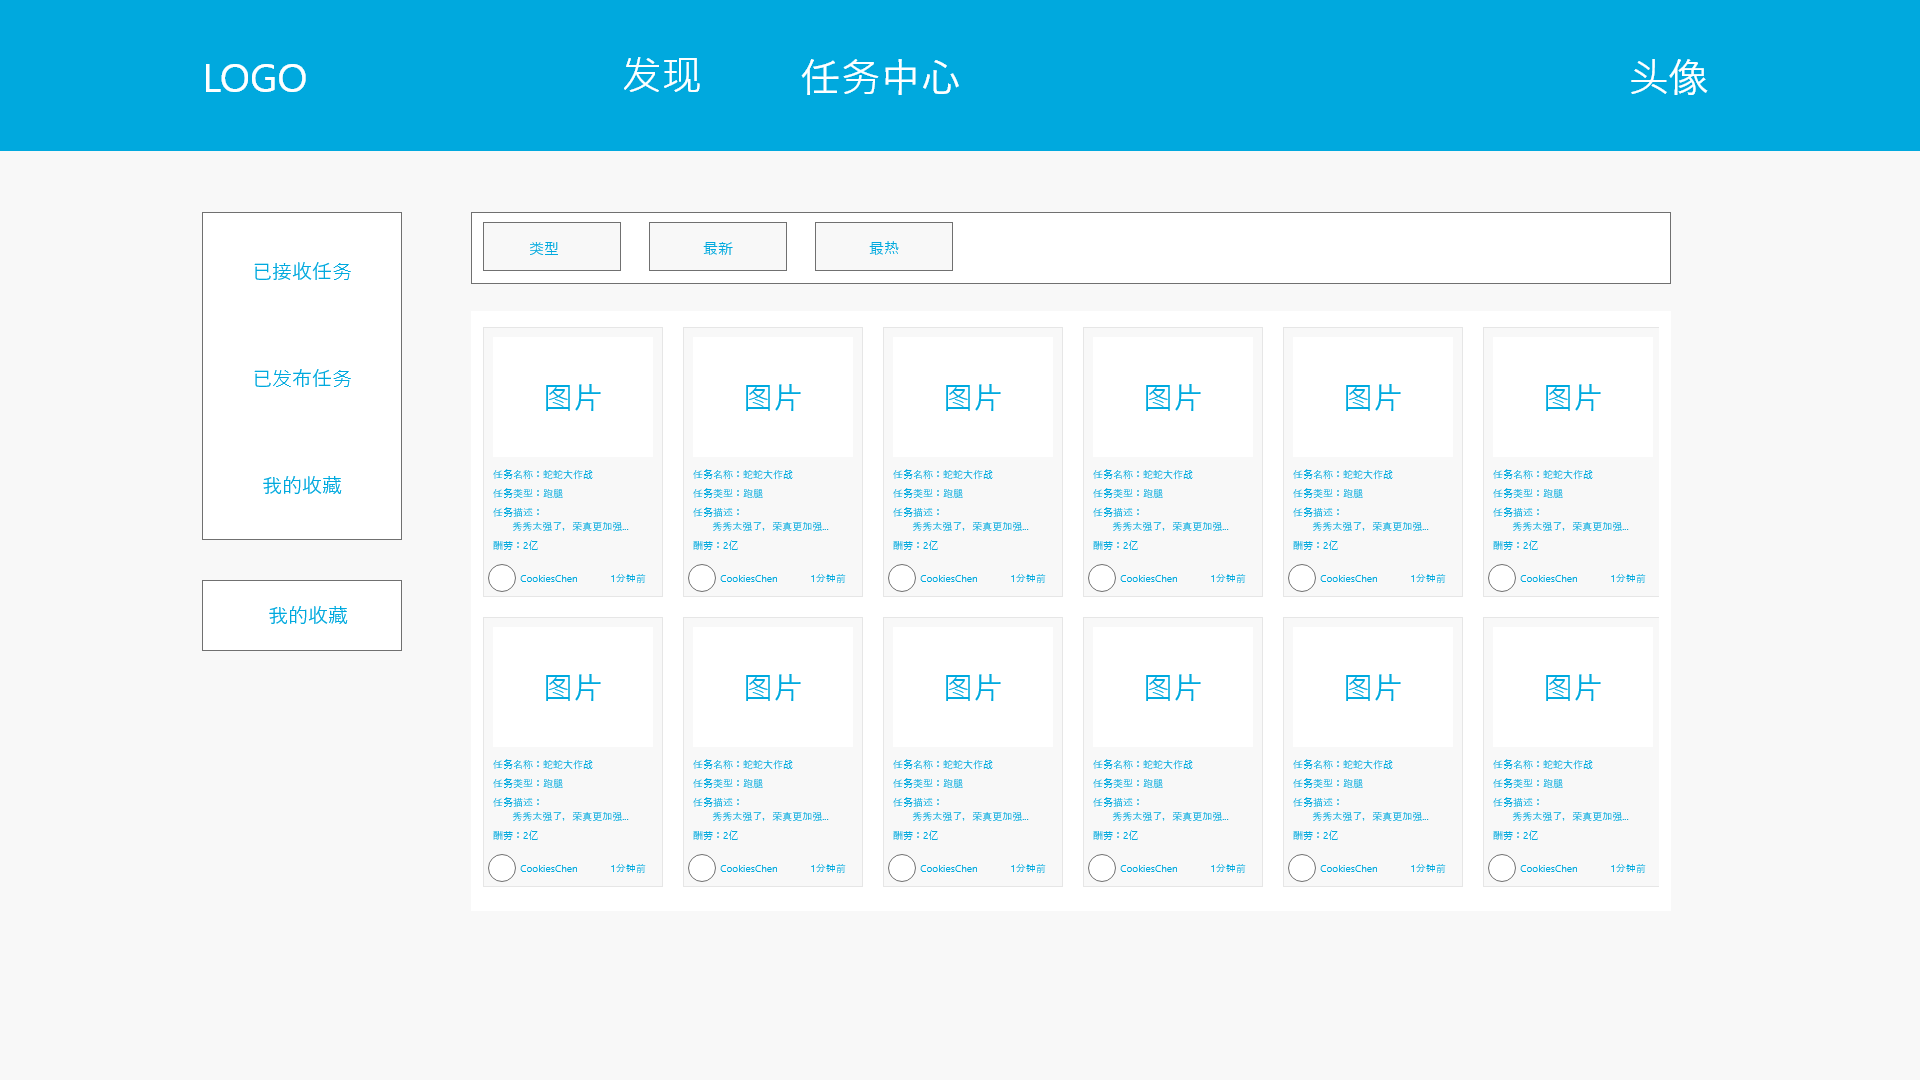Open the 图片 thumbnail of the first card in the top row
Image resolution: width=1920 pixels, height=1080 pixels.
tap(573, 397)
